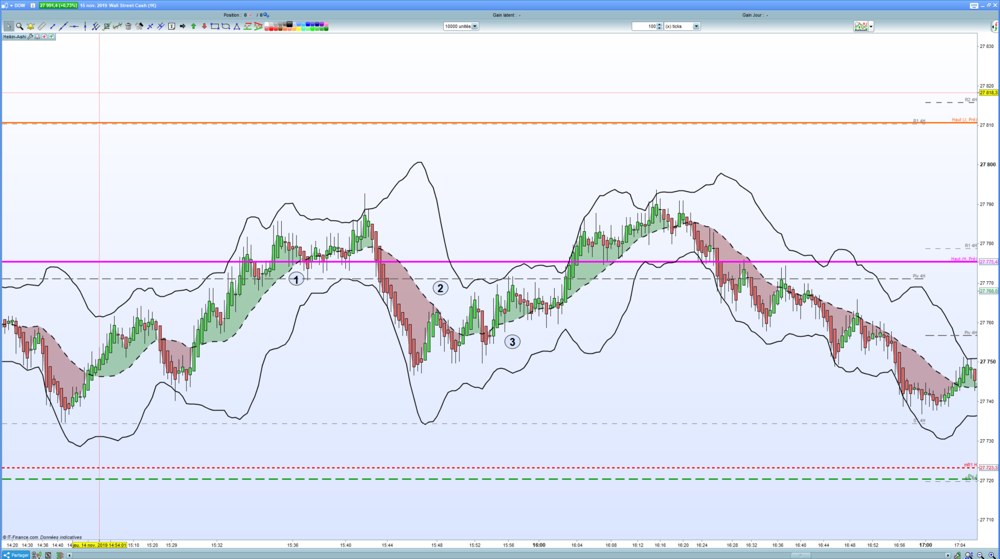This screenshot has width=1000, height=559.
Task: Activate the magnifier zoom tool
Action: pos(20,26)
